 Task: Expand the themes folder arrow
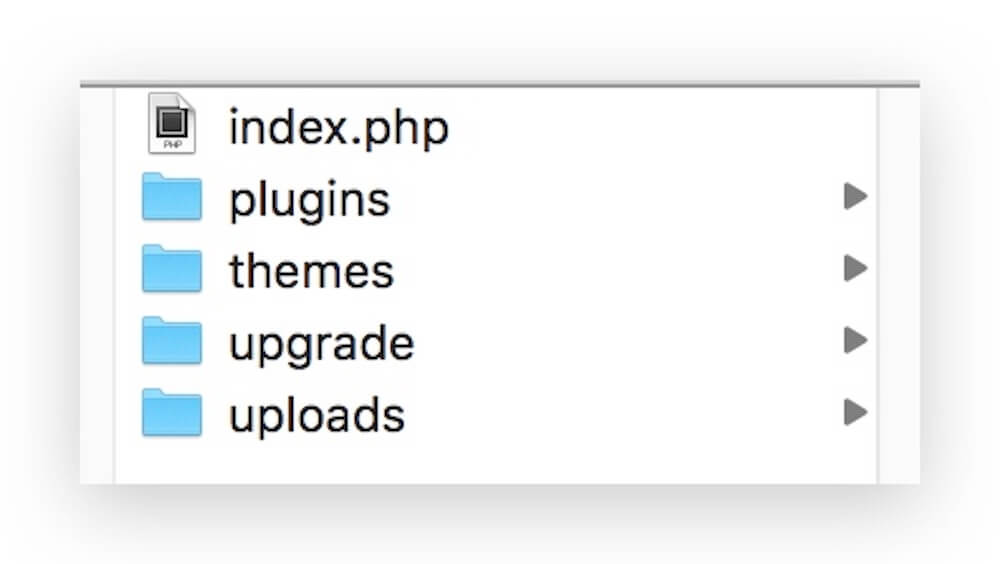click(854, 269)
